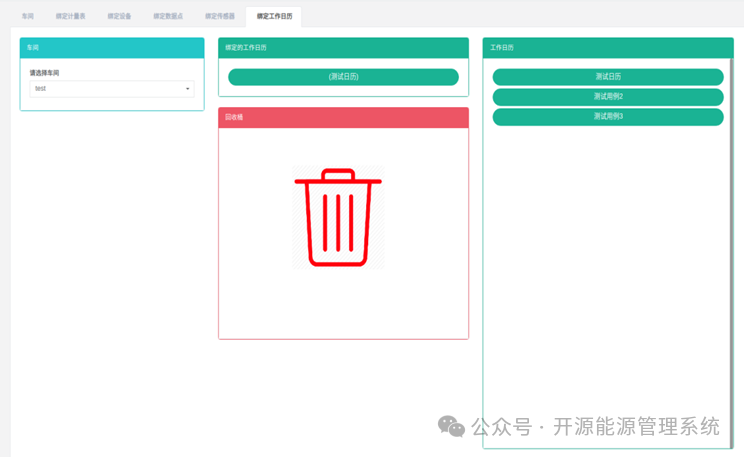The image size is (744, 457).
Task: Switch to the 绑定计量表 tab
Action: (x=70, y=16)
